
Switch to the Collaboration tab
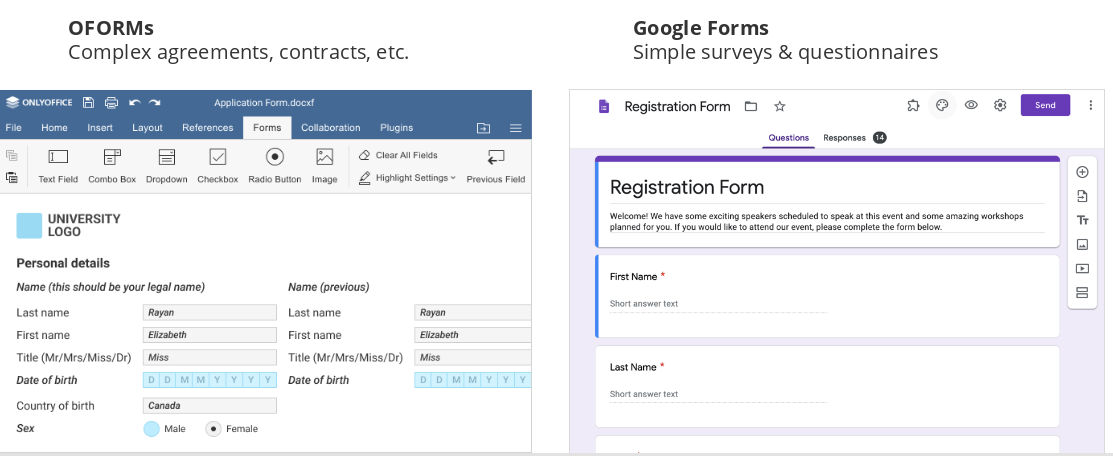coord(330,128)
